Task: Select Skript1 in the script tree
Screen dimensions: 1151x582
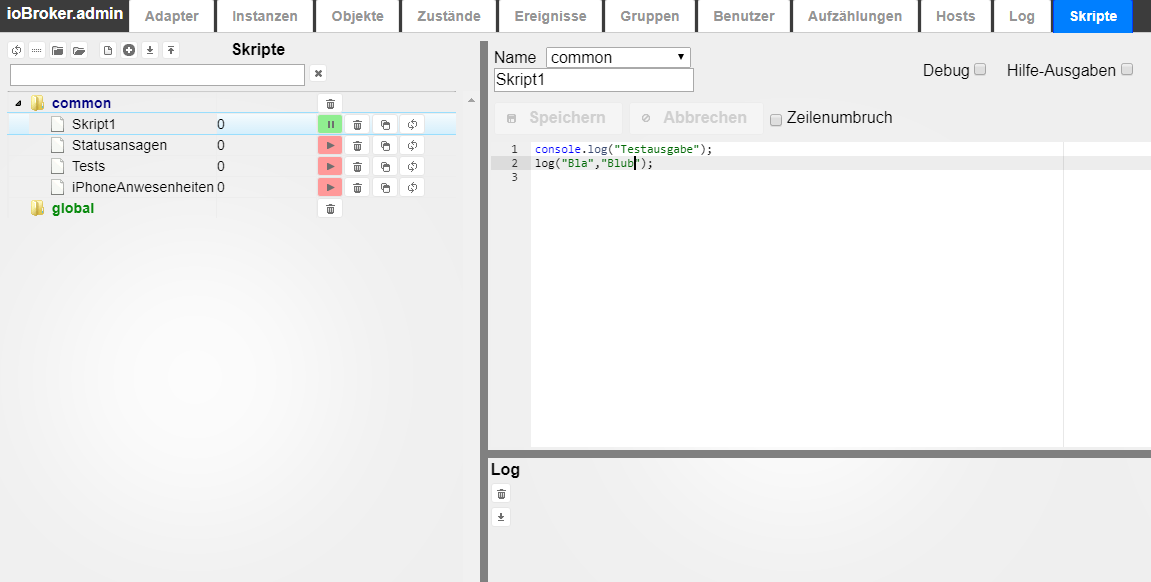Action: pyautogui.click(x=94, y=125)
